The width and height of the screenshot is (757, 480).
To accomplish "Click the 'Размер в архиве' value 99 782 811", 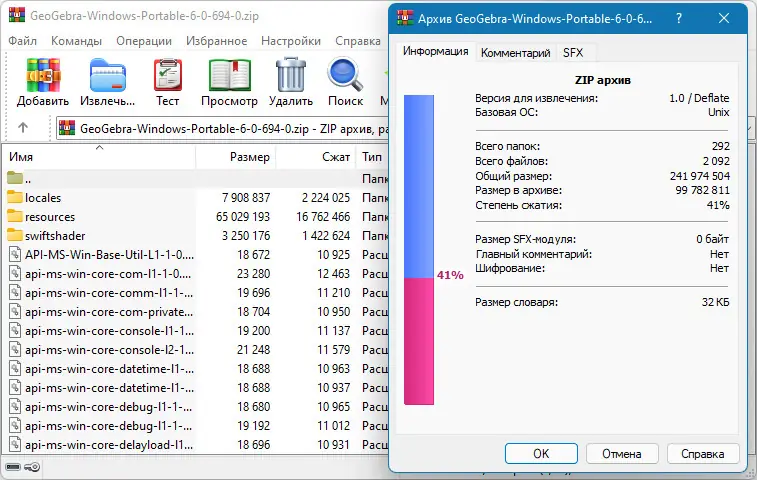I will click(x=702, y=190).
